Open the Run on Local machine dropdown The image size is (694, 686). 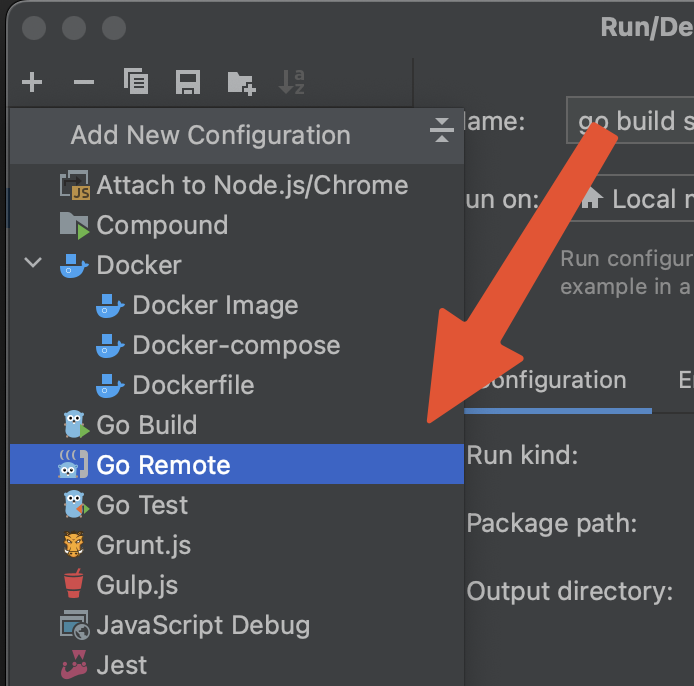coord(633,198)
